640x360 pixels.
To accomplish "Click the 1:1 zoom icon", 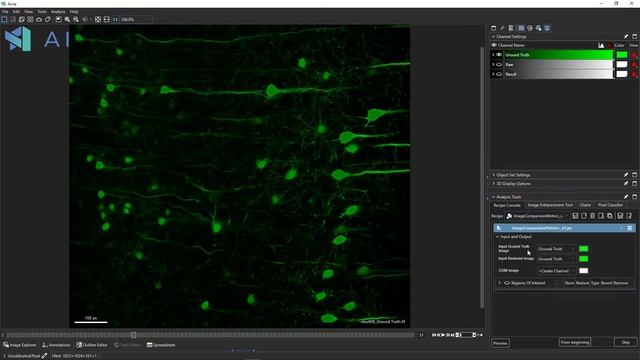I will point(115,19).
